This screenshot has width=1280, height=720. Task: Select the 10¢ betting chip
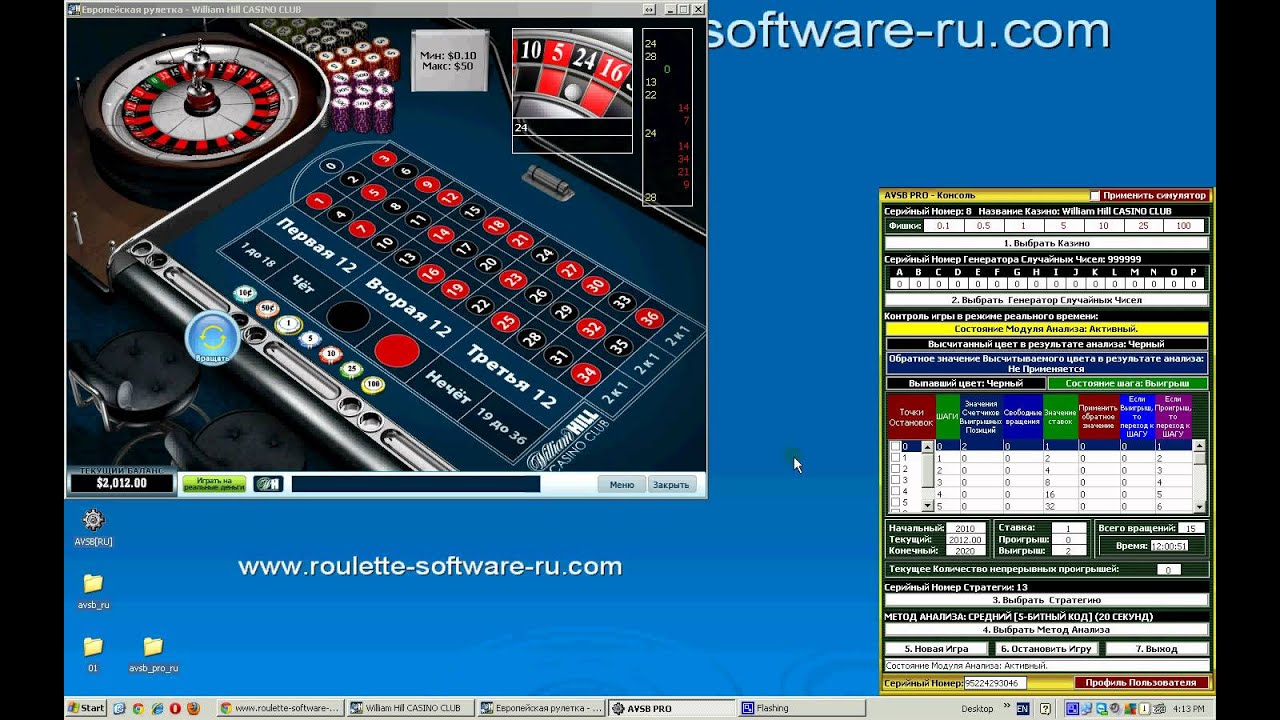point(244,293)
